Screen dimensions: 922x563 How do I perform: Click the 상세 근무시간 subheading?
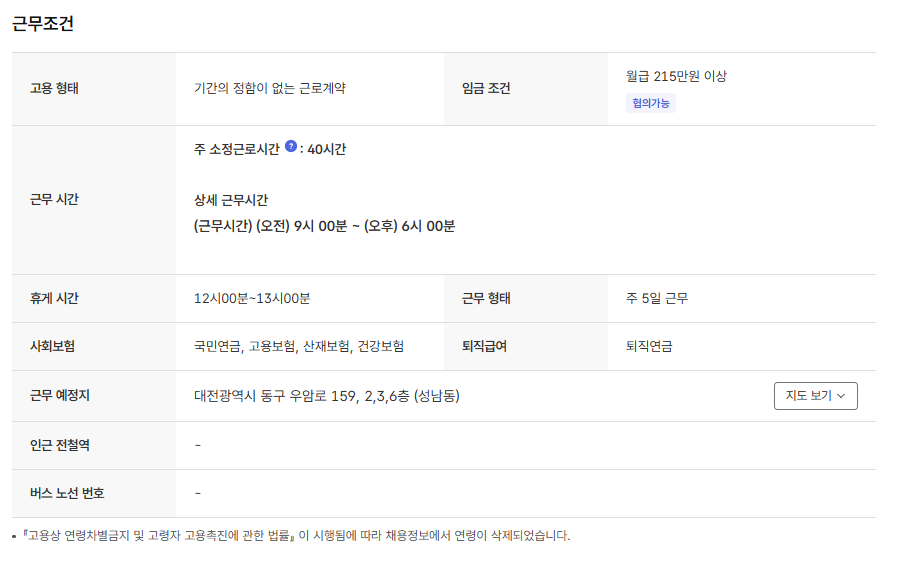[238, 200]
